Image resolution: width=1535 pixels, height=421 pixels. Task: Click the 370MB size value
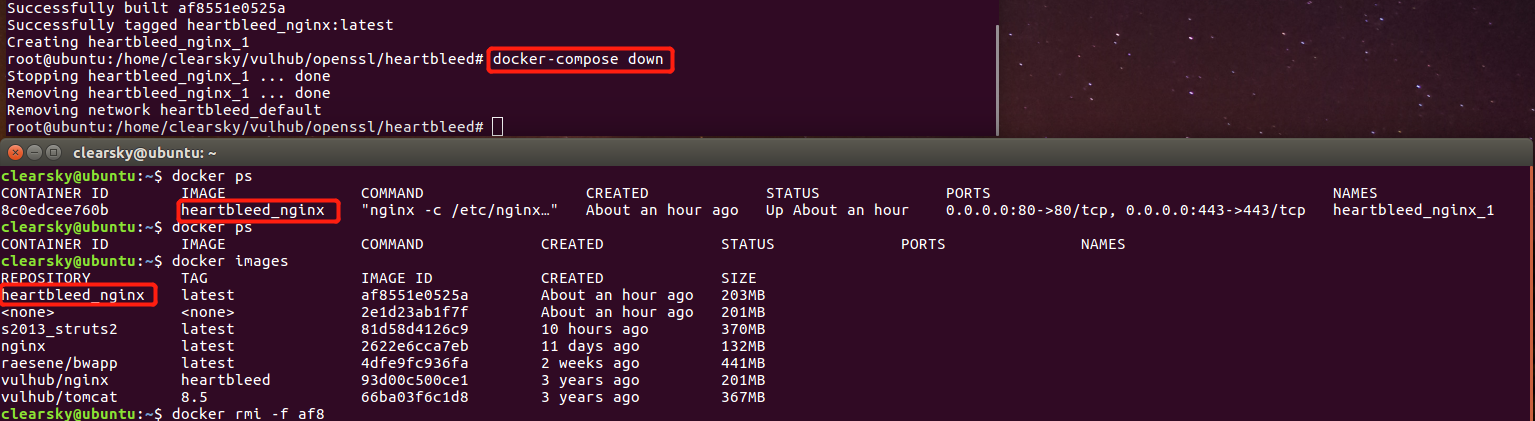[743, 329]
